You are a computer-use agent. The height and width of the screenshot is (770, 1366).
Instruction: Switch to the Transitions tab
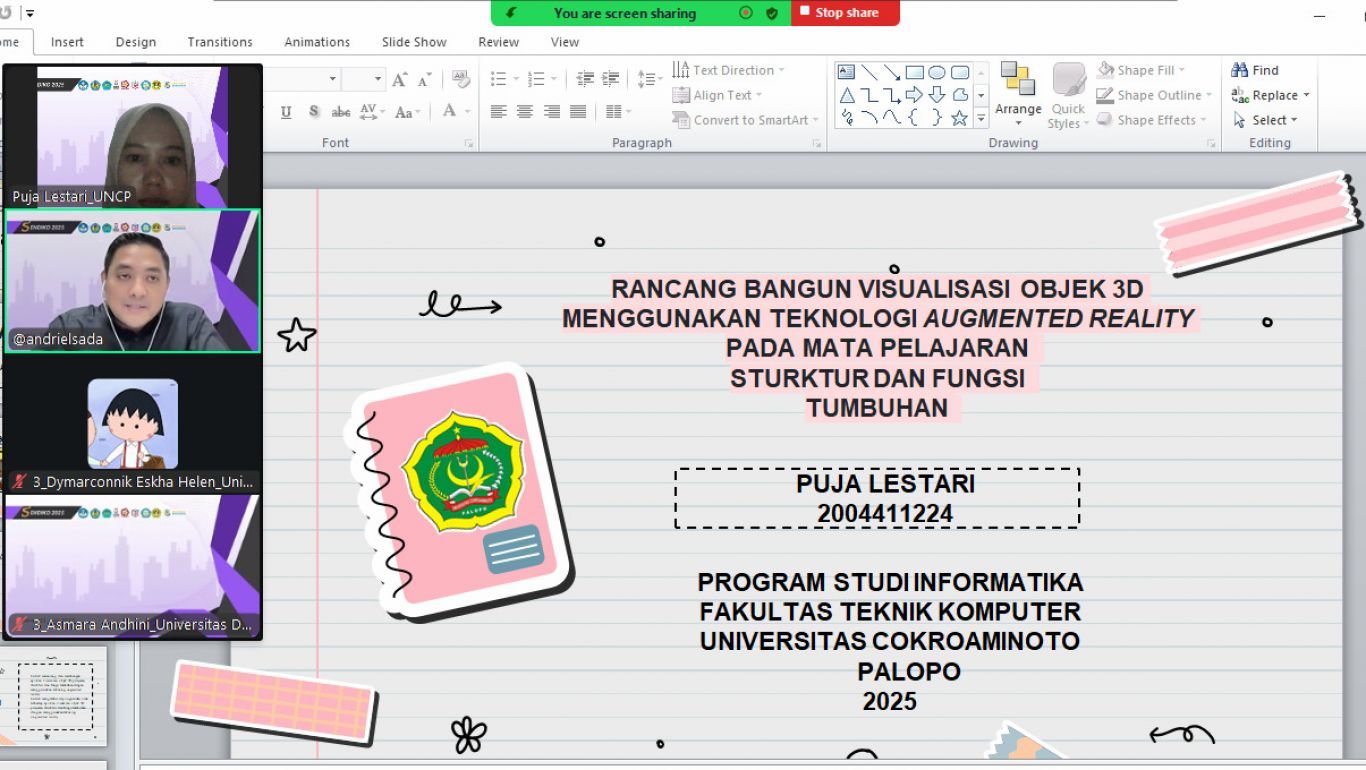click(x=220, y=42)
